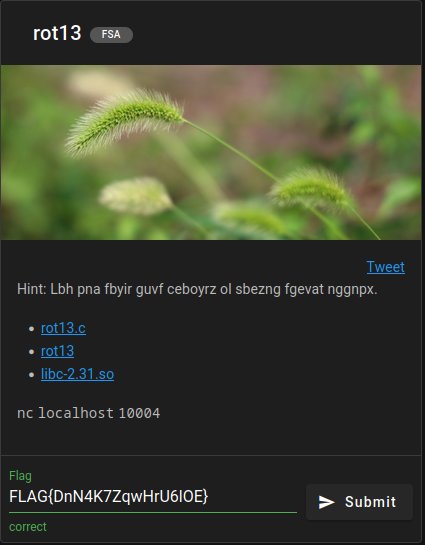Click the bullet beside rot13.c
Image resolution: width=425 pixels, height=545 pixels.
point(32,328)
